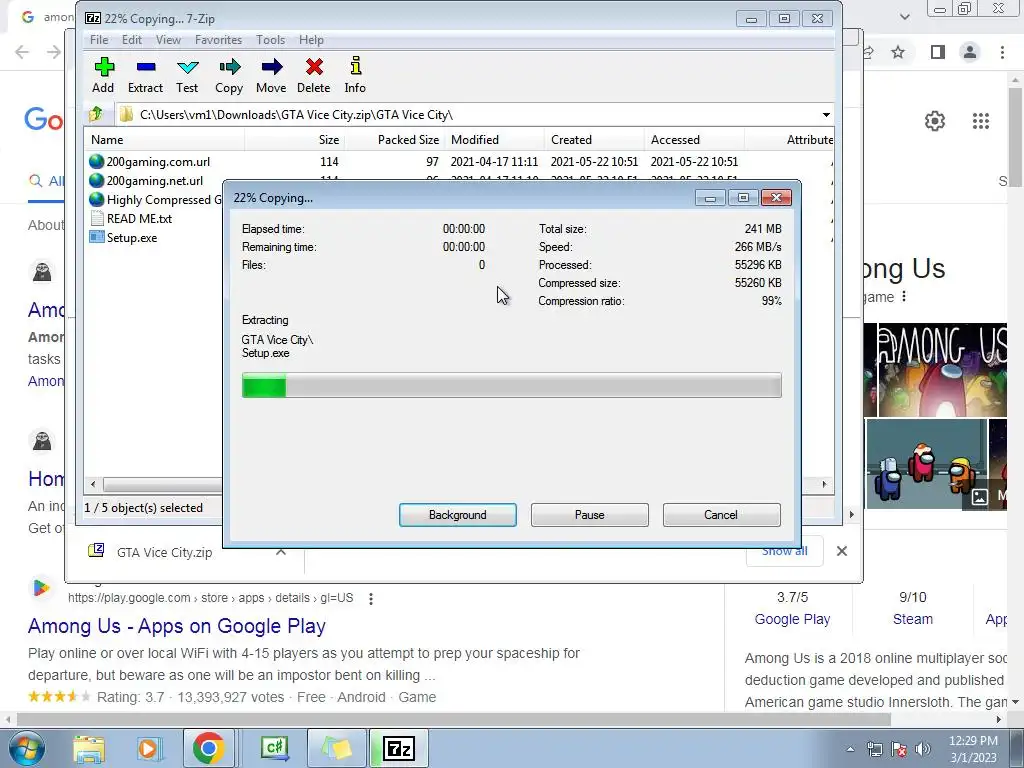1024x768 pixels.
Task: Open the Edit menu
Action: click(x=131, y=40)
